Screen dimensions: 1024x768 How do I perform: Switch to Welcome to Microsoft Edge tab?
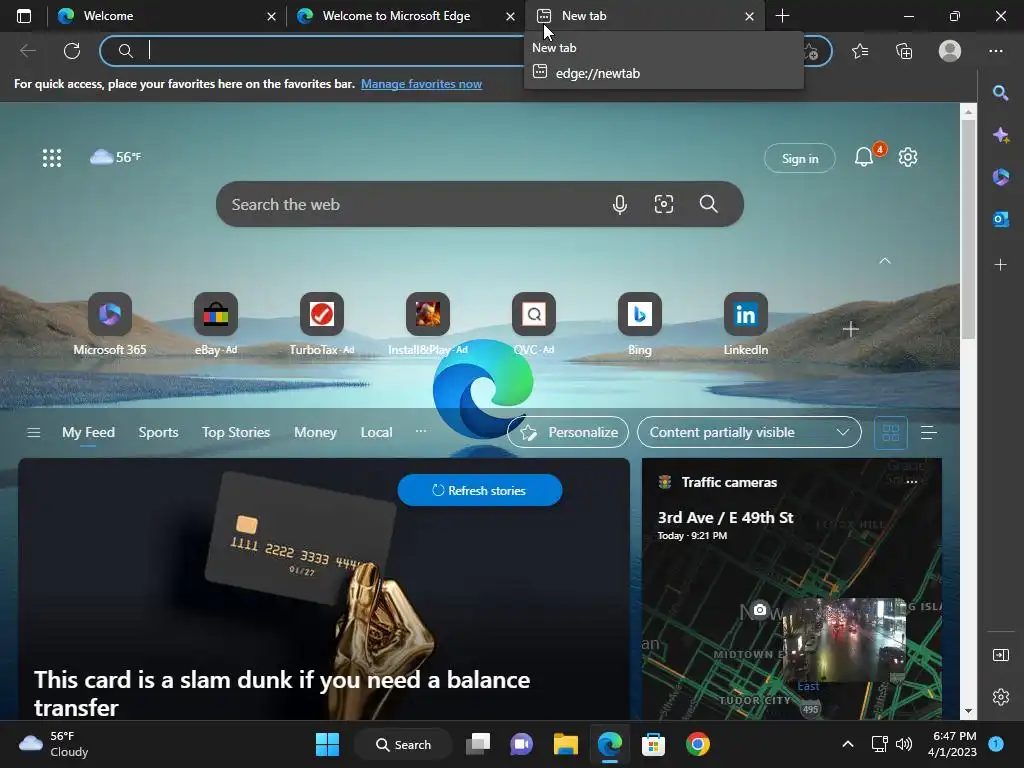pos(405,16)
